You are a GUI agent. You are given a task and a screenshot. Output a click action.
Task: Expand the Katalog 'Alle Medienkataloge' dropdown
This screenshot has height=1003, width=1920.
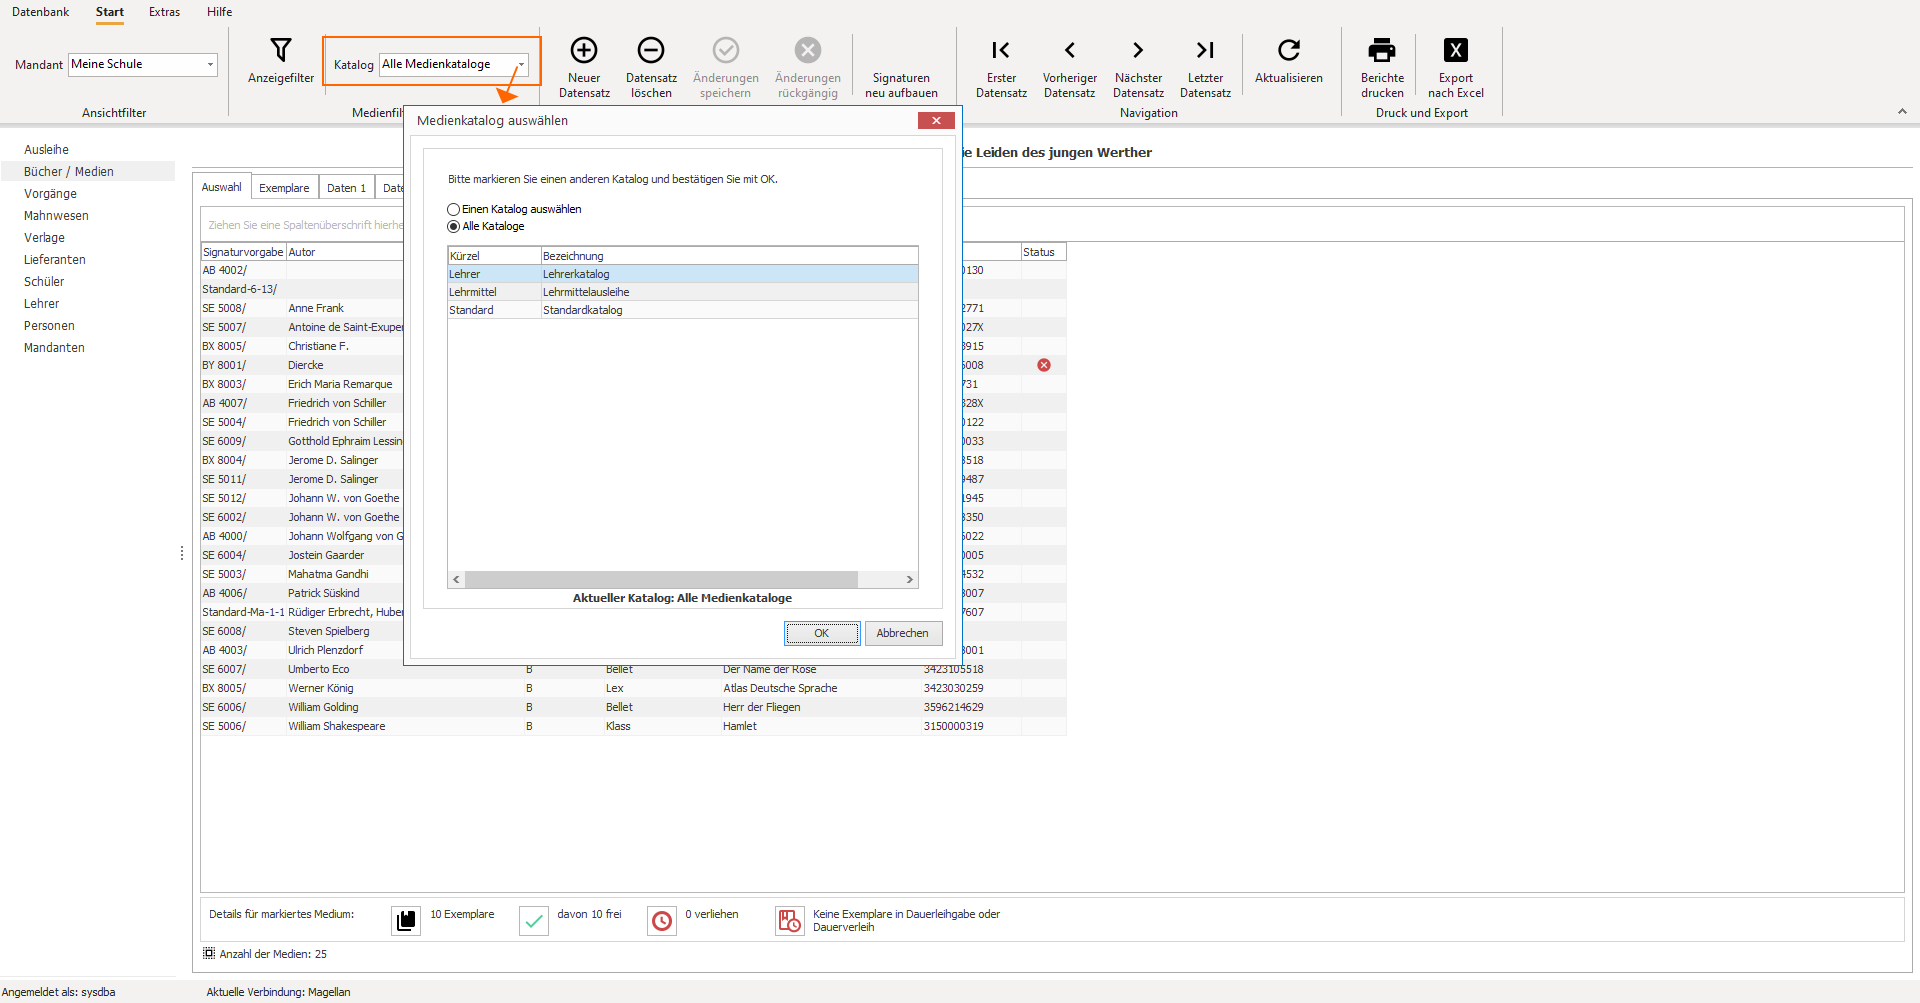454,65
